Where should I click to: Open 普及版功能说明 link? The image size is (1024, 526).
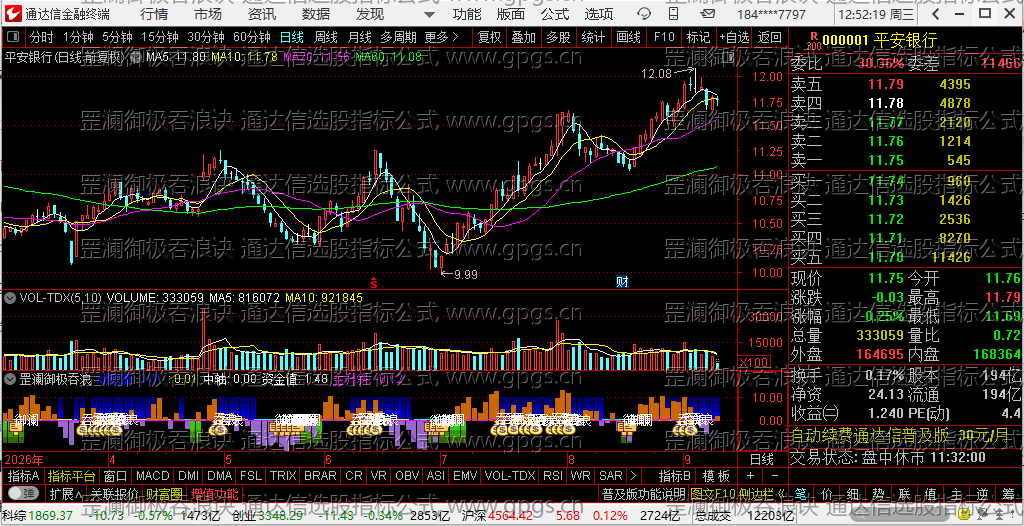pyautogui.click(x=643, y=493)
